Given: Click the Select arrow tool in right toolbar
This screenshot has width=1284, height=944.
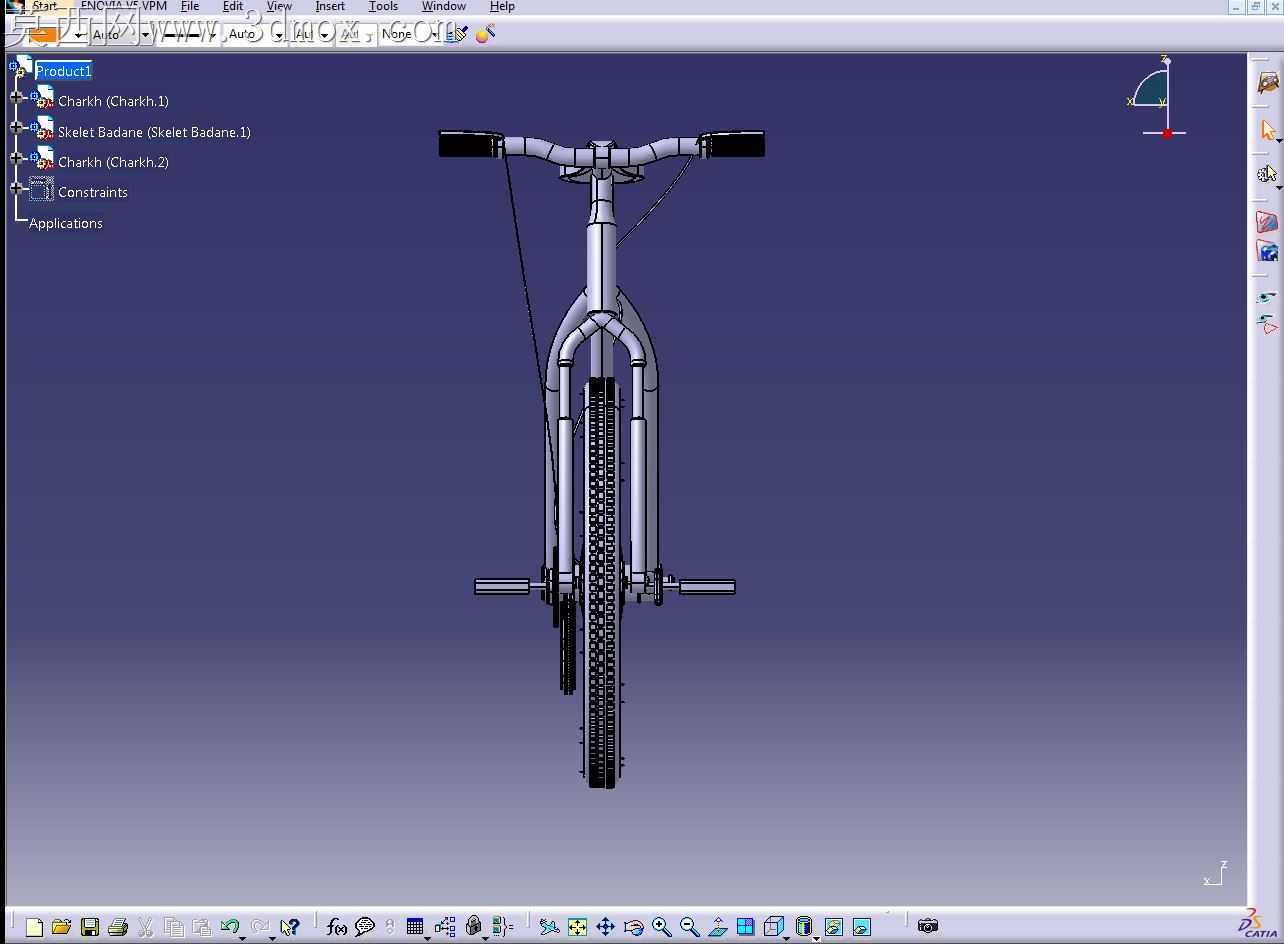Looking at the screenshot, I should [x=1267, y=130].
